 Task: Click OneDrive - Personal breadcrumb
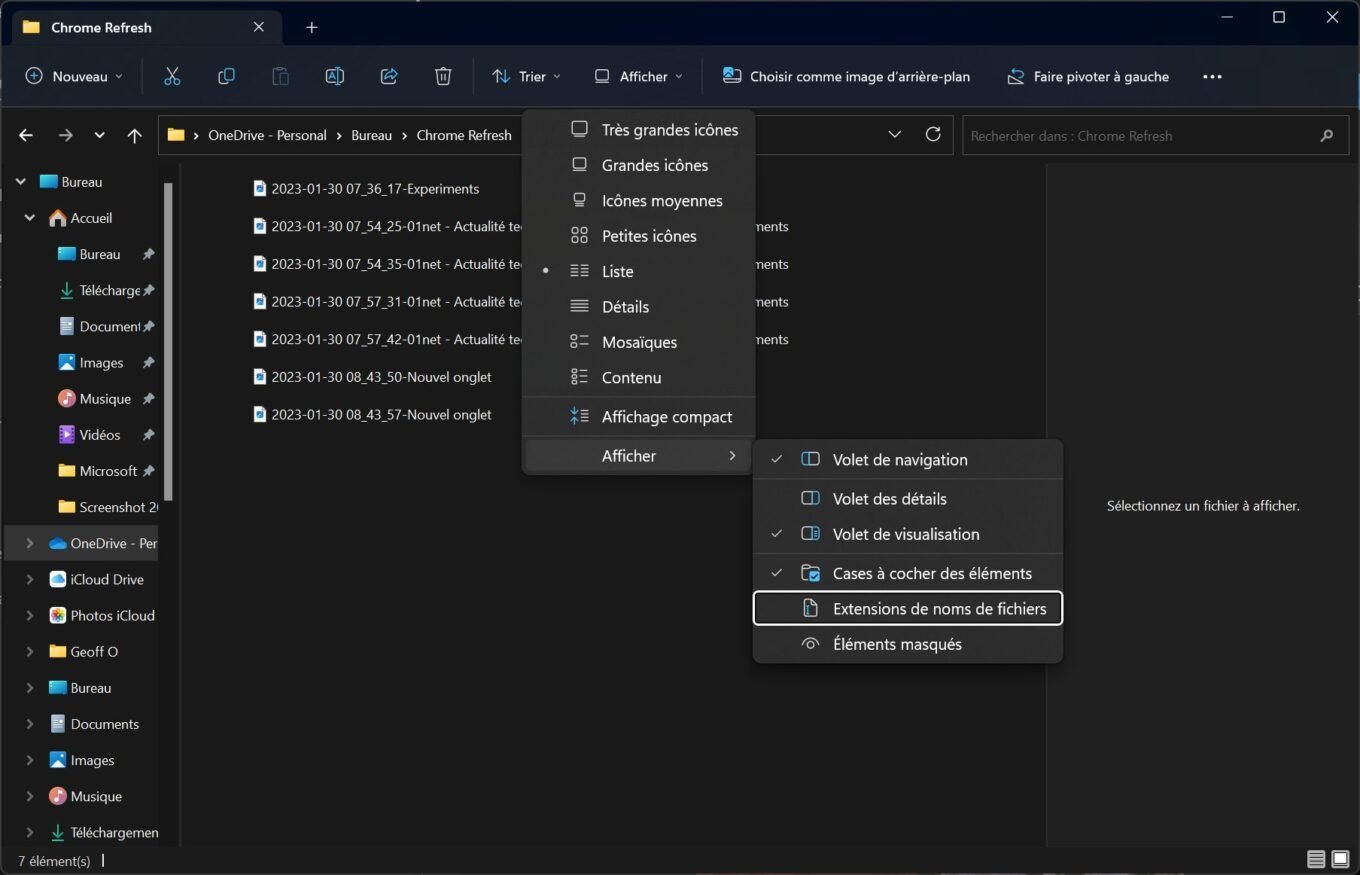point(267,135)
